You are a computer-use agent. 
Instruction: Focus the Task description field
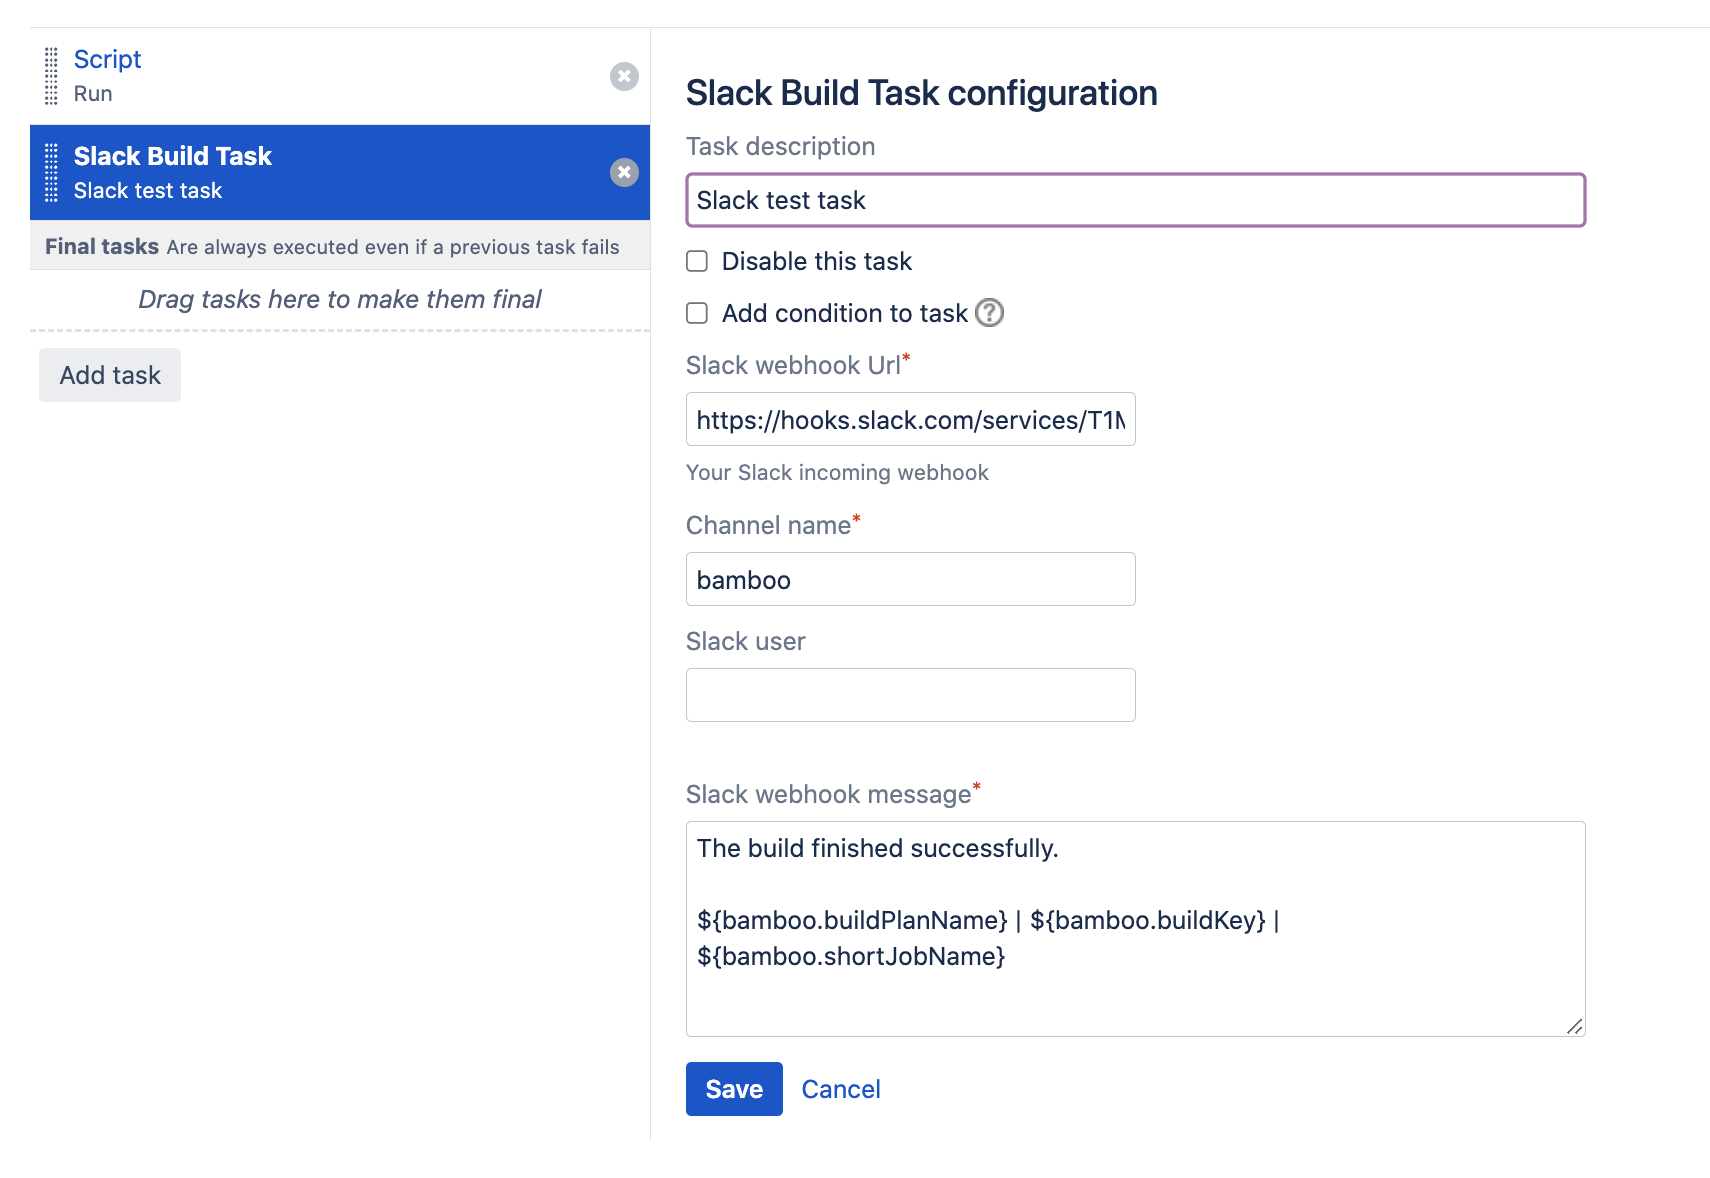click(x=1135, y=200)
